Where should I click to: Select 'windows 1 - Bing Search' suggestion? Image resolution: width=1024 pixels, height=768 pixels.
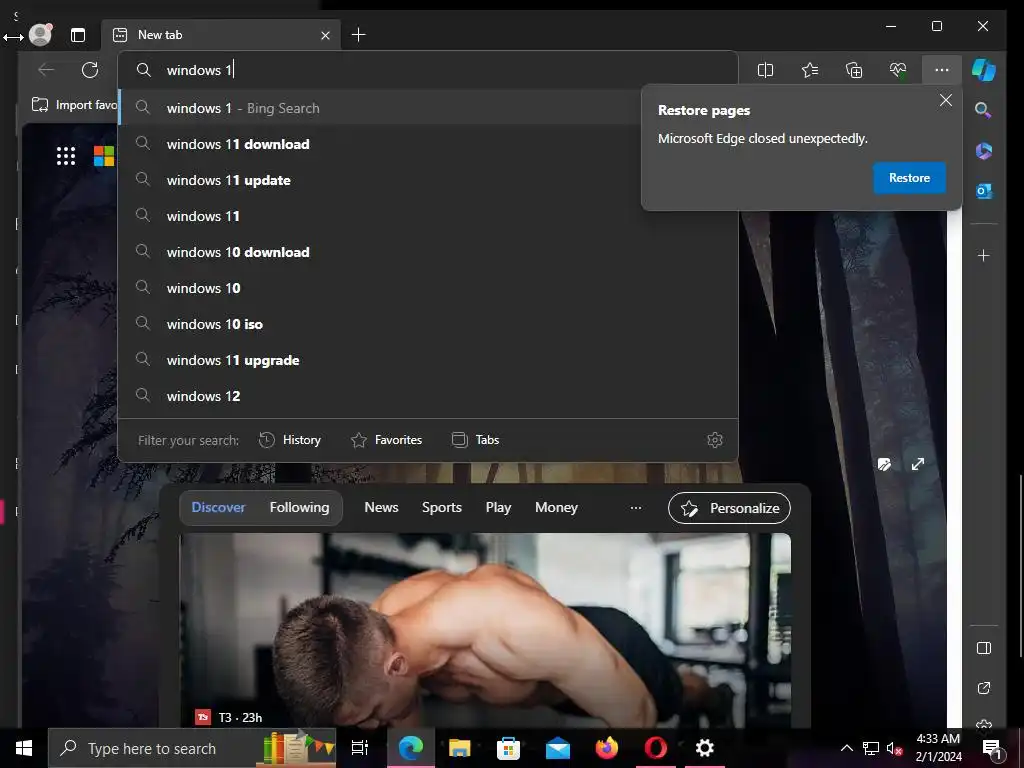[x=380, y=108]
